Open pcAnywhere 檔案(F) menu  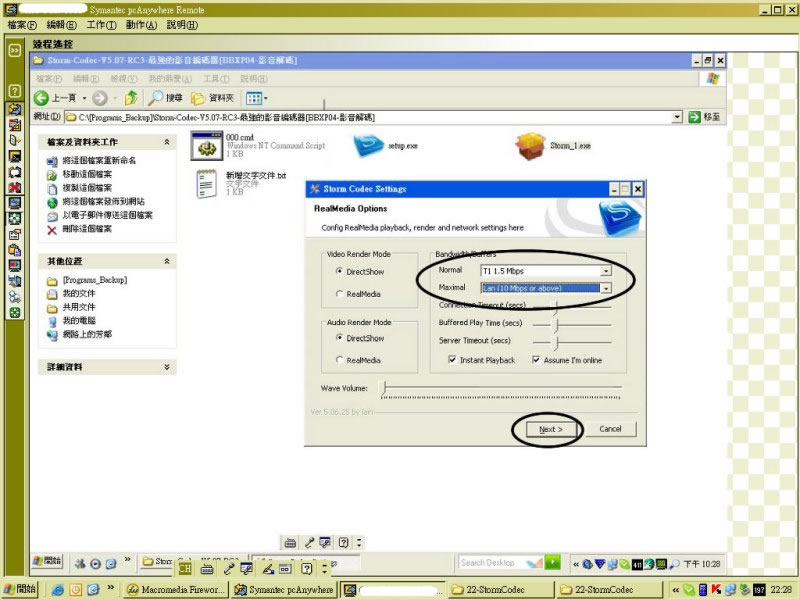pos(22,25)
